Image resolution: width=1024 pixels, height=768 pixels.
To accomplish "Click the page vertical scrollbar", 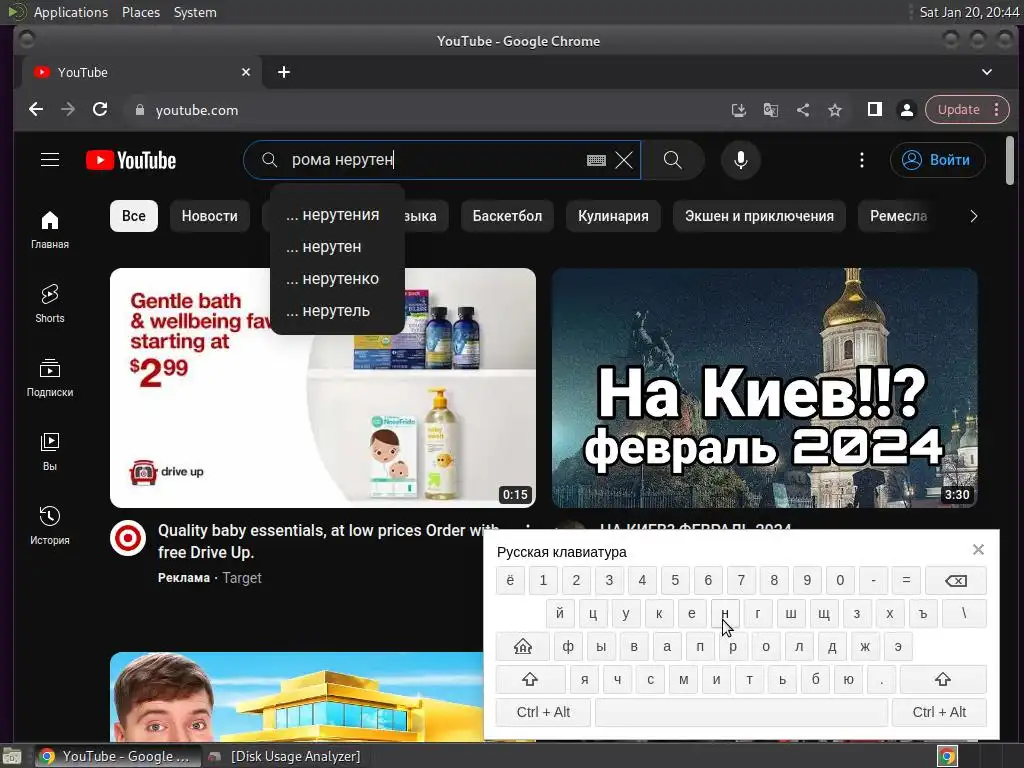I will coord(1010,160).
